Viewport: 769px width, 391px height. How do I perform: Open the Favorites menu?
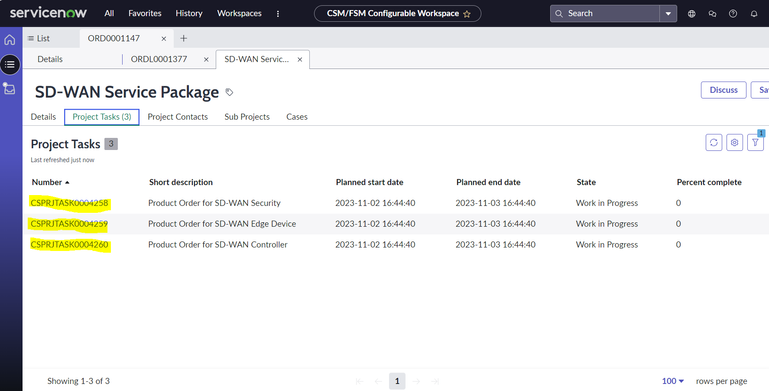coord(145,13)
